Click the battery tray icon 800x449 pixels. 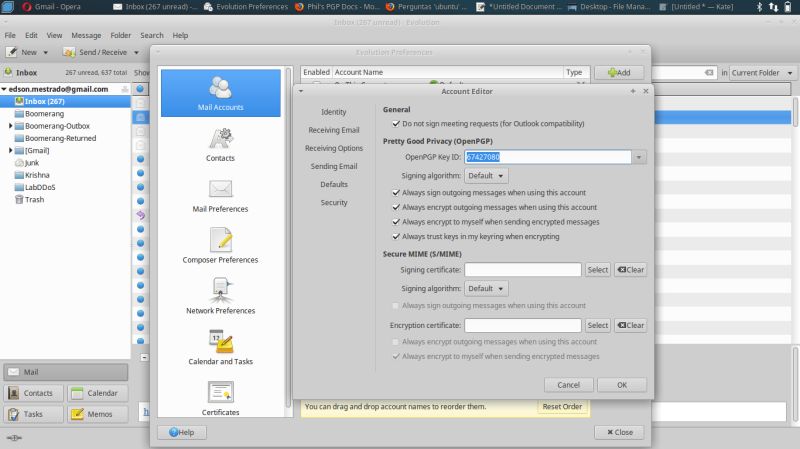pos(787,7)
